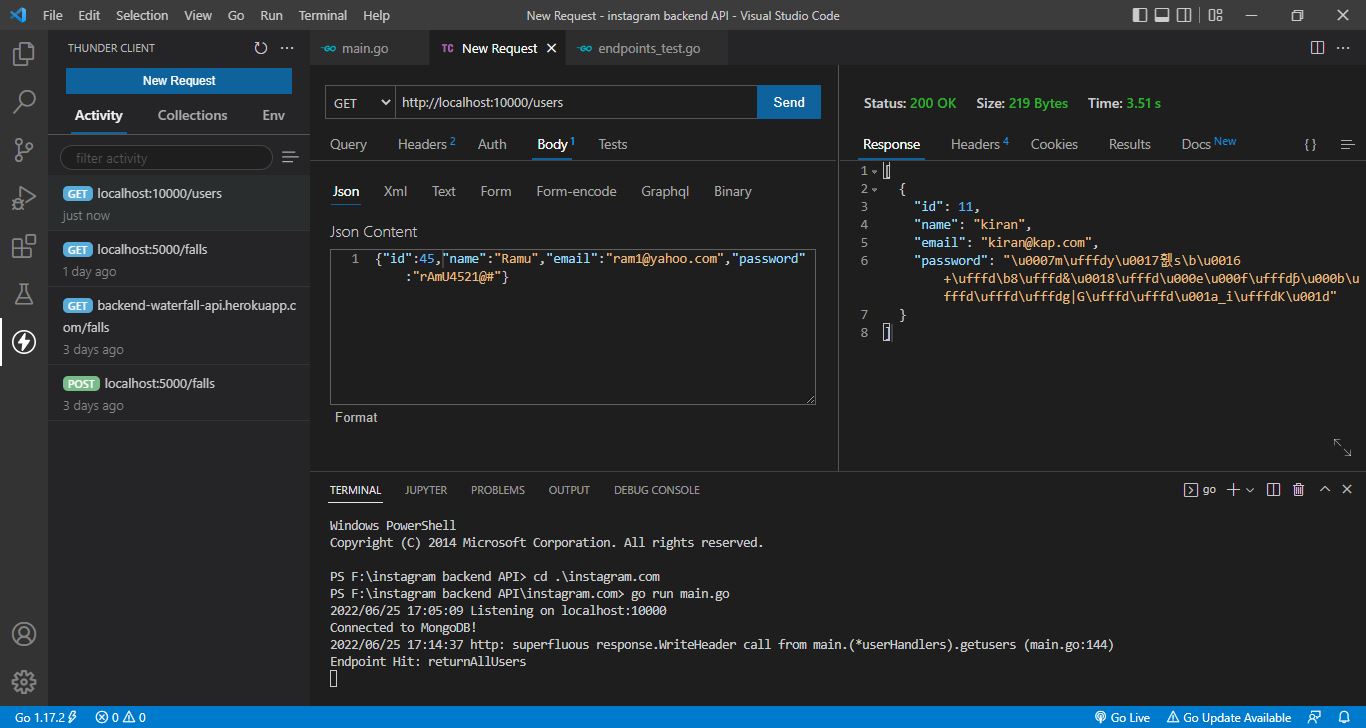The height and width of the screenshot is (728, 1366).
Task: Open the new terminal launch profile dropdown
Action: (1250, 490)
